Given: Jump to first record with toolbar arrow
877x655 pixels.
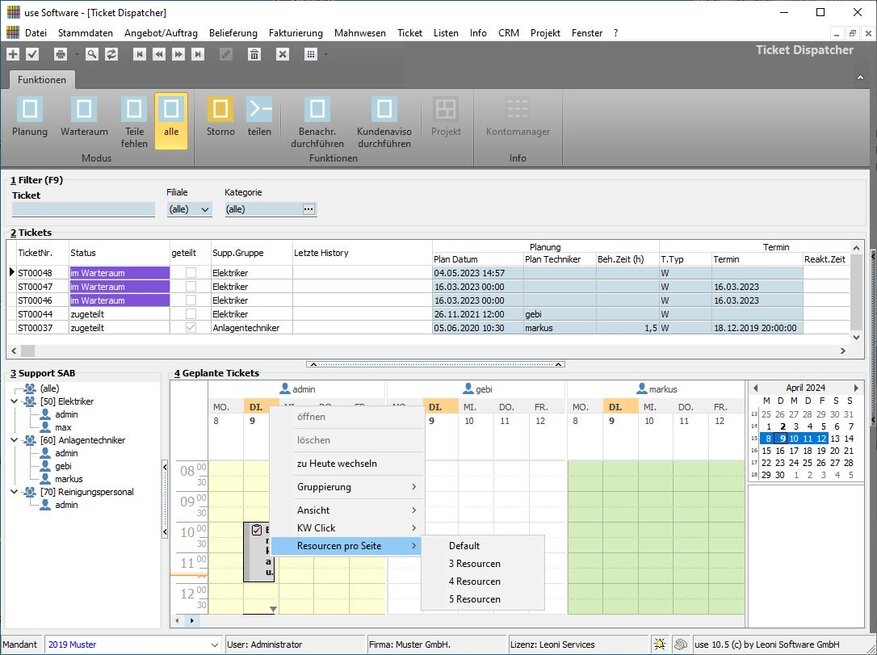Looking at the screenshot, I should point(139,54).
